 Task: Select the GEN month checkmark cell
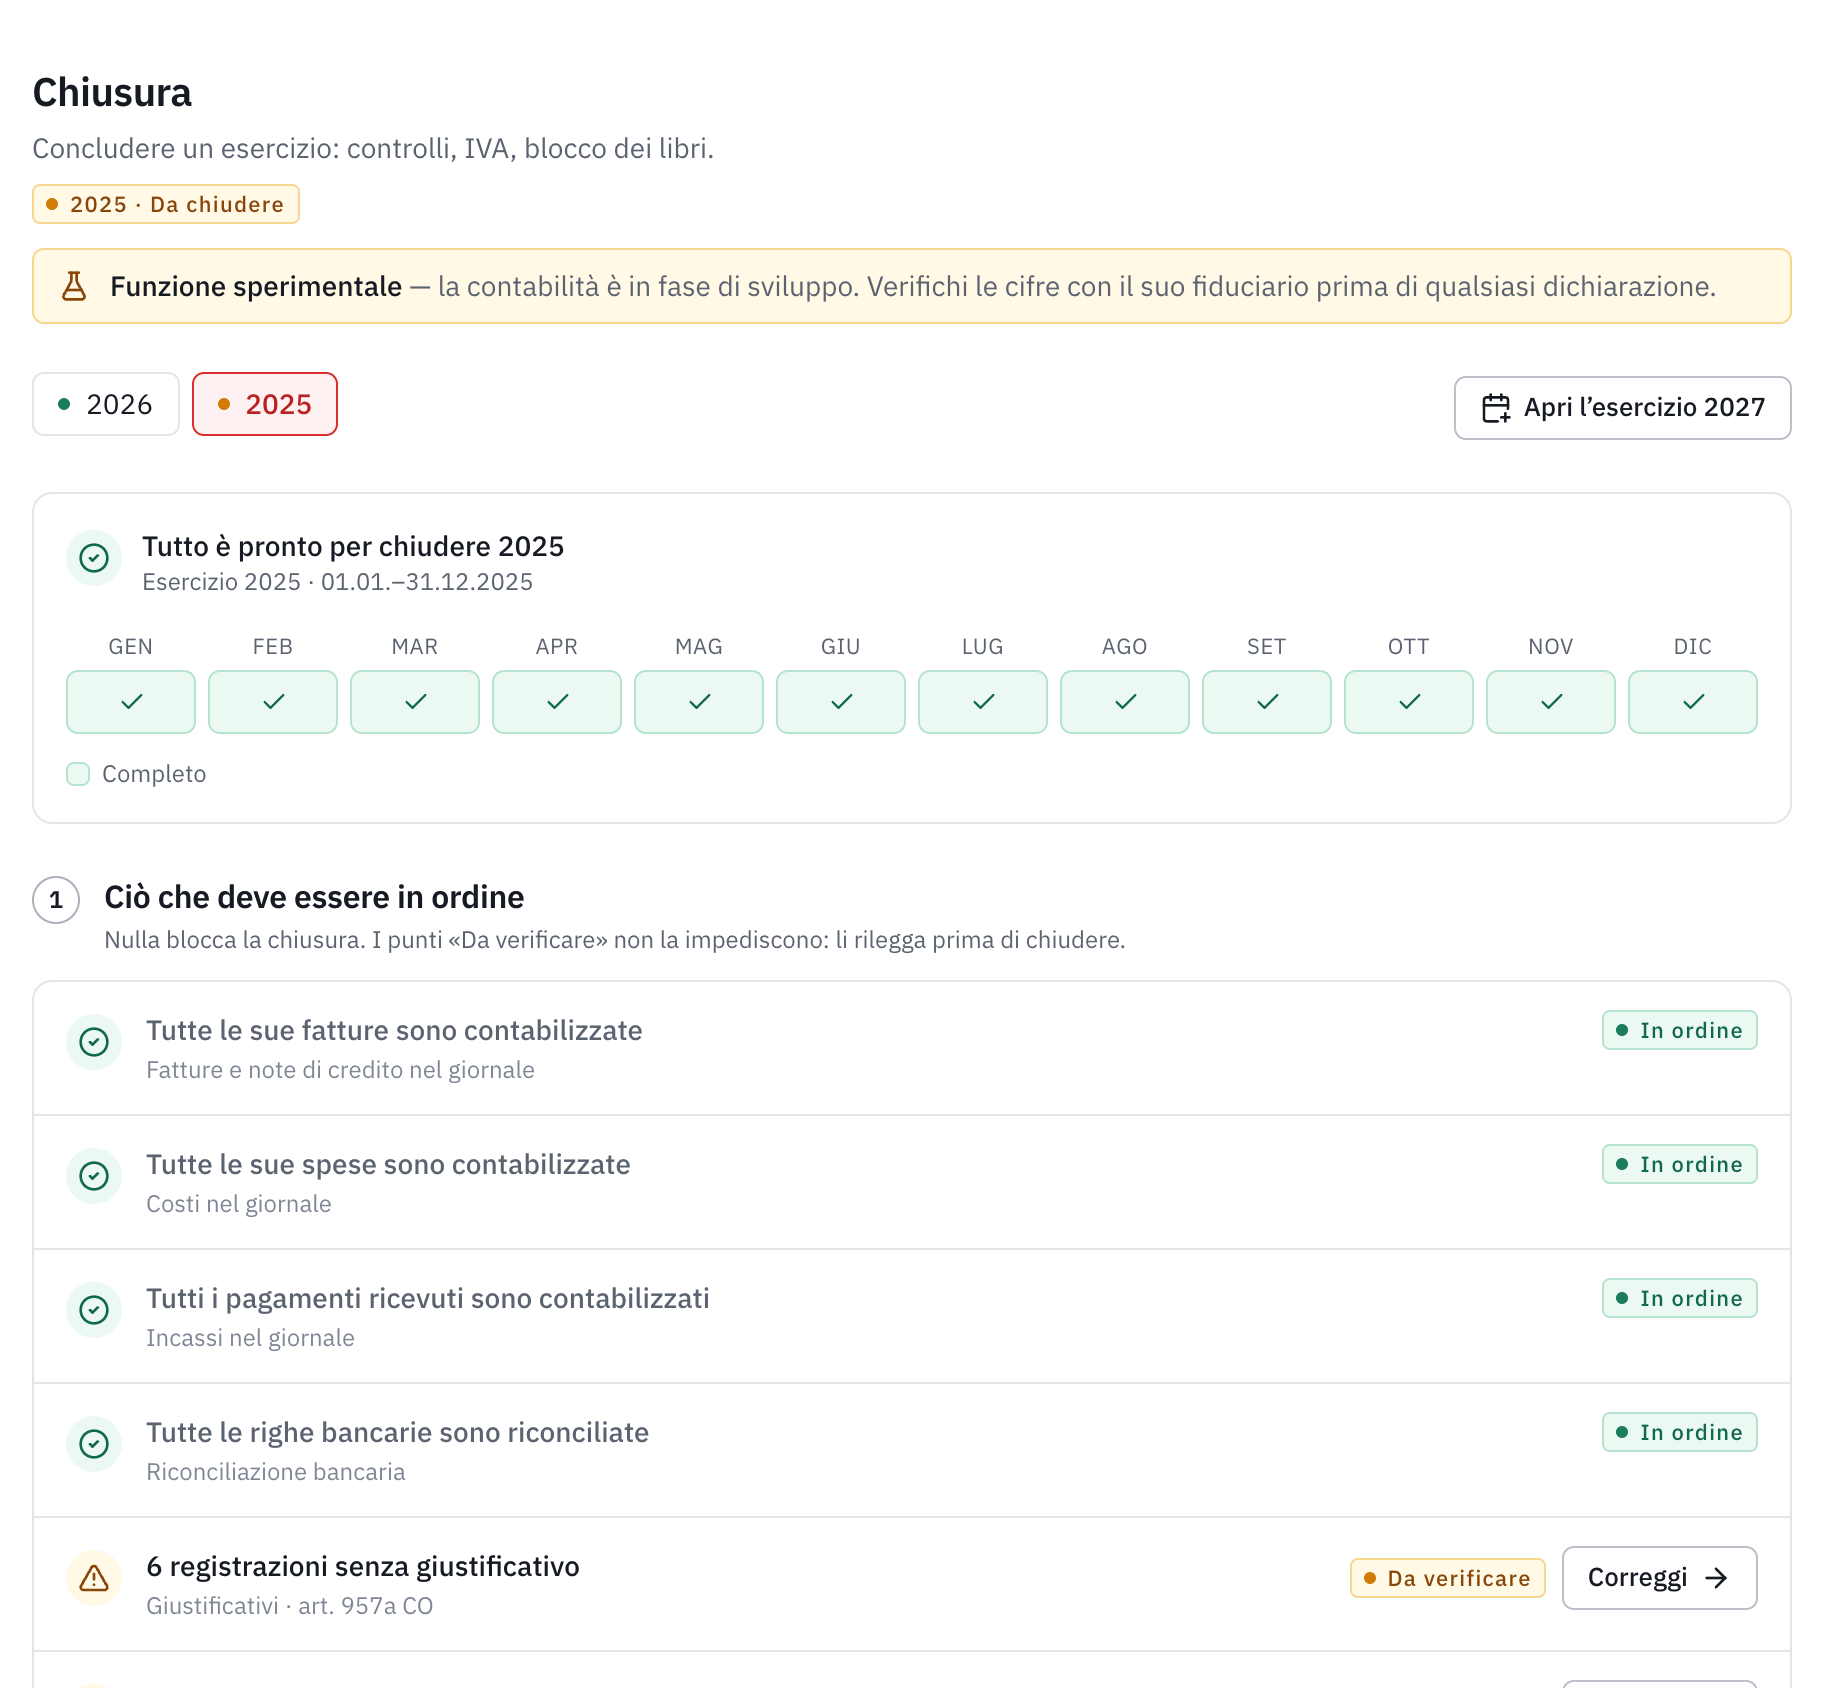click(x=131, y=702)
